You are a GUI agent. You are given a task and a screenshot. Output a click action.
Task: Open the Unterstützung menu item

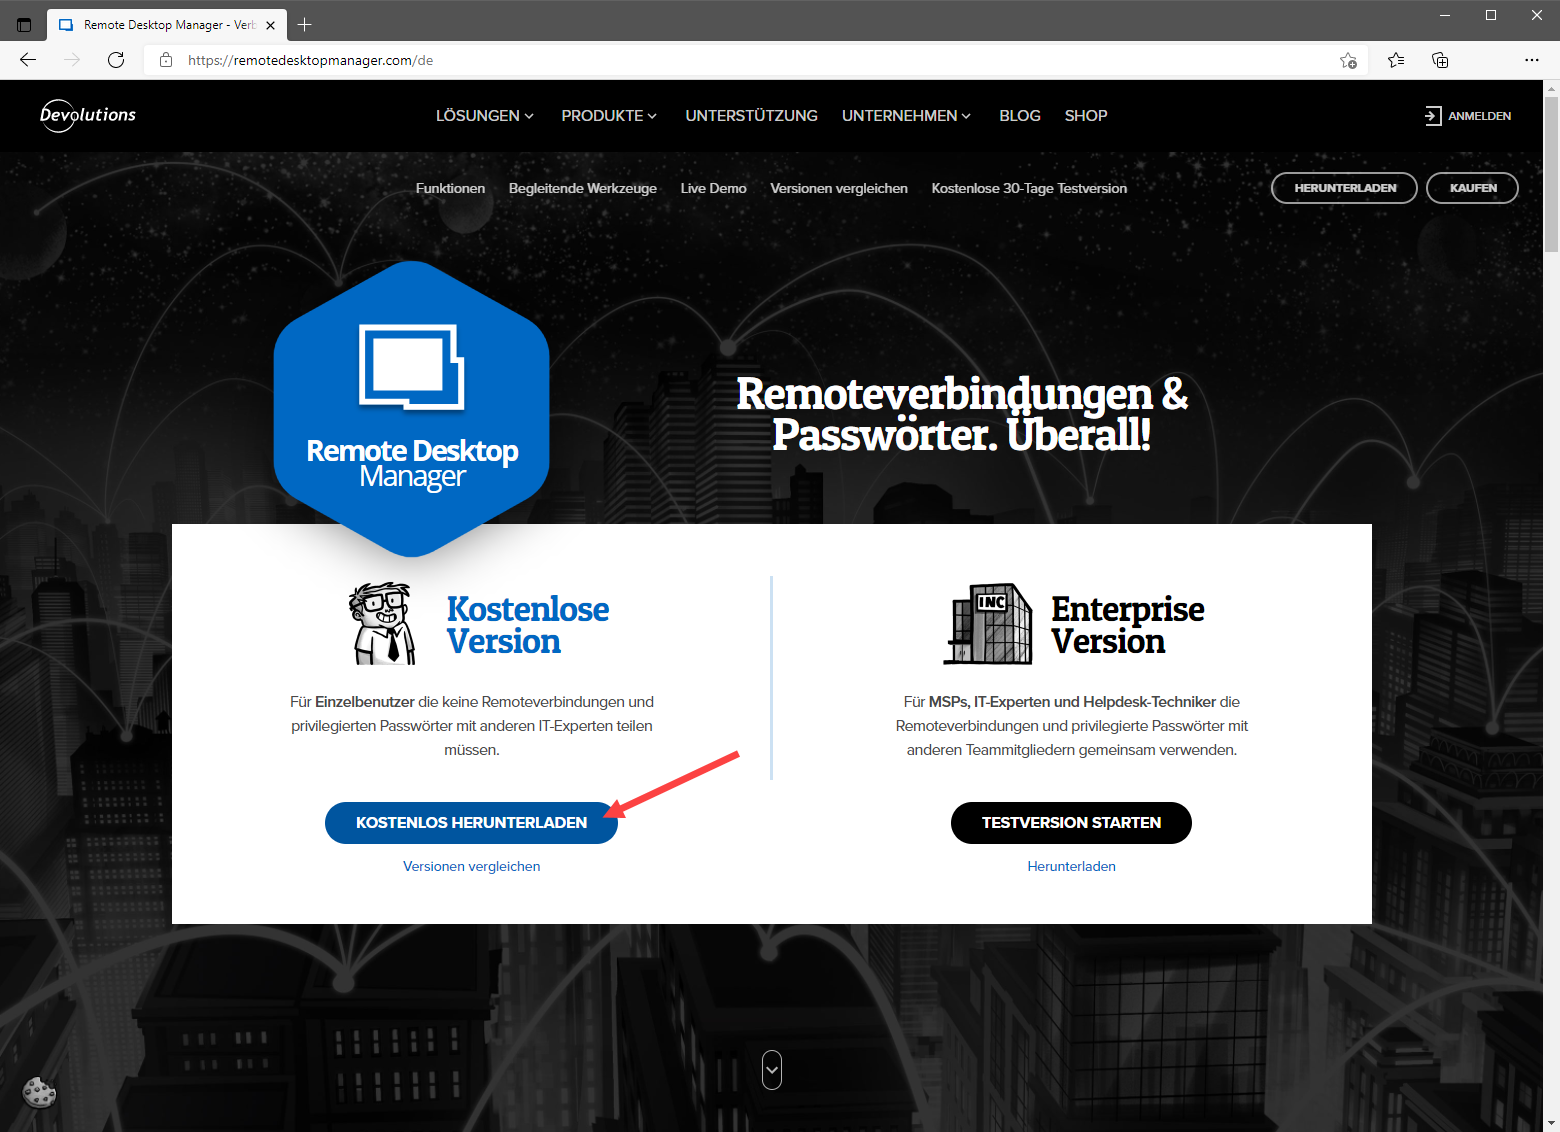(751, 116)
